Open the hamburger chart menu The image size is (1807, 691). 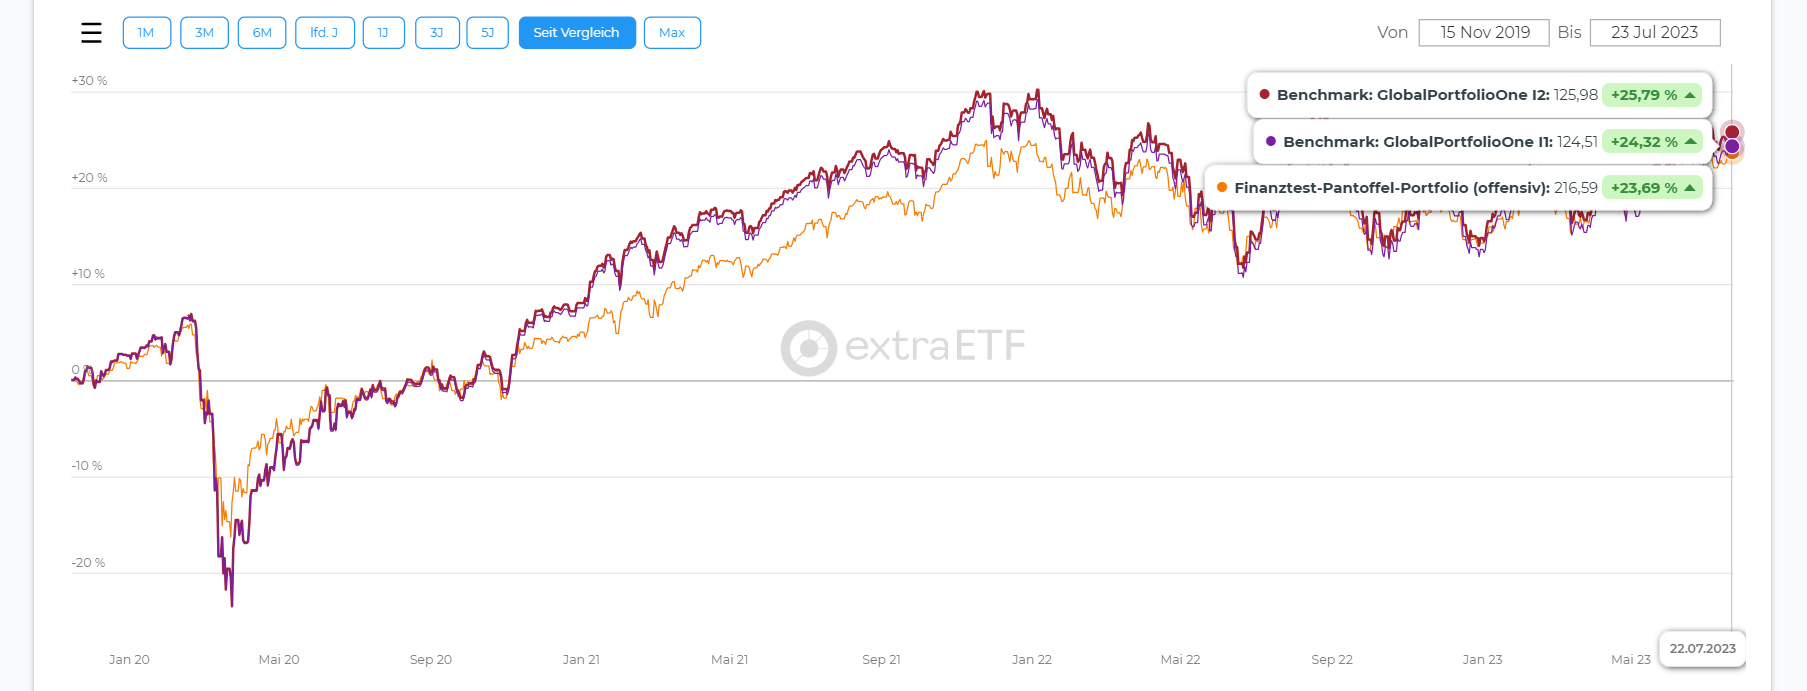(x=91, y=33)
